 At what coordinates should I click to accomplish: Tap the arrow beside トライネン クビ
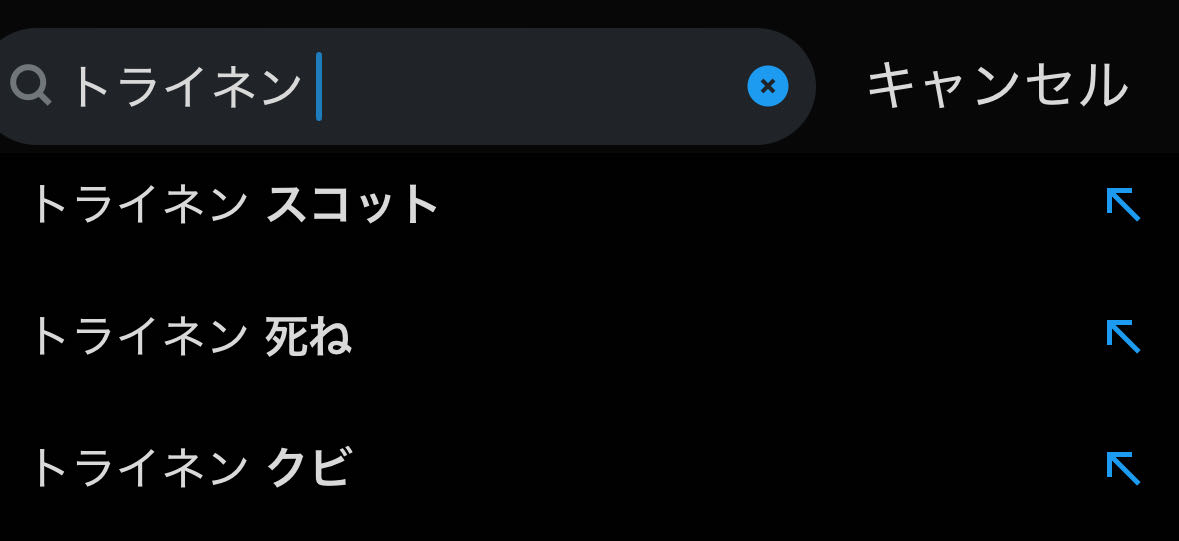coord(1123,468)
